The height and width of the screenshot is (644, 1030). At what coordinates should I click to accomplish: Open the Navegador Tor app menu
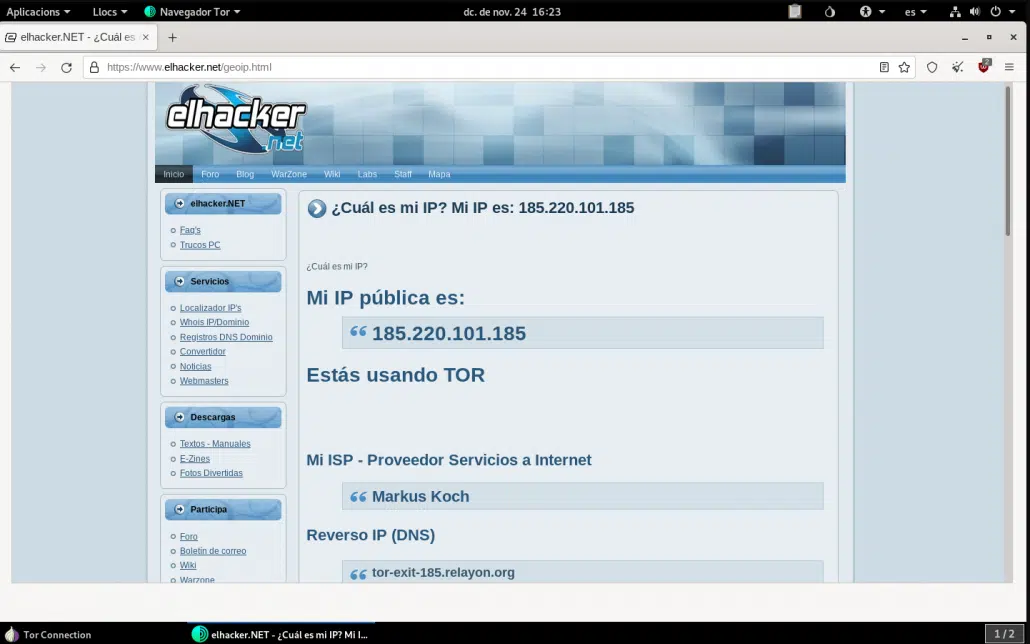pos(192,12)
